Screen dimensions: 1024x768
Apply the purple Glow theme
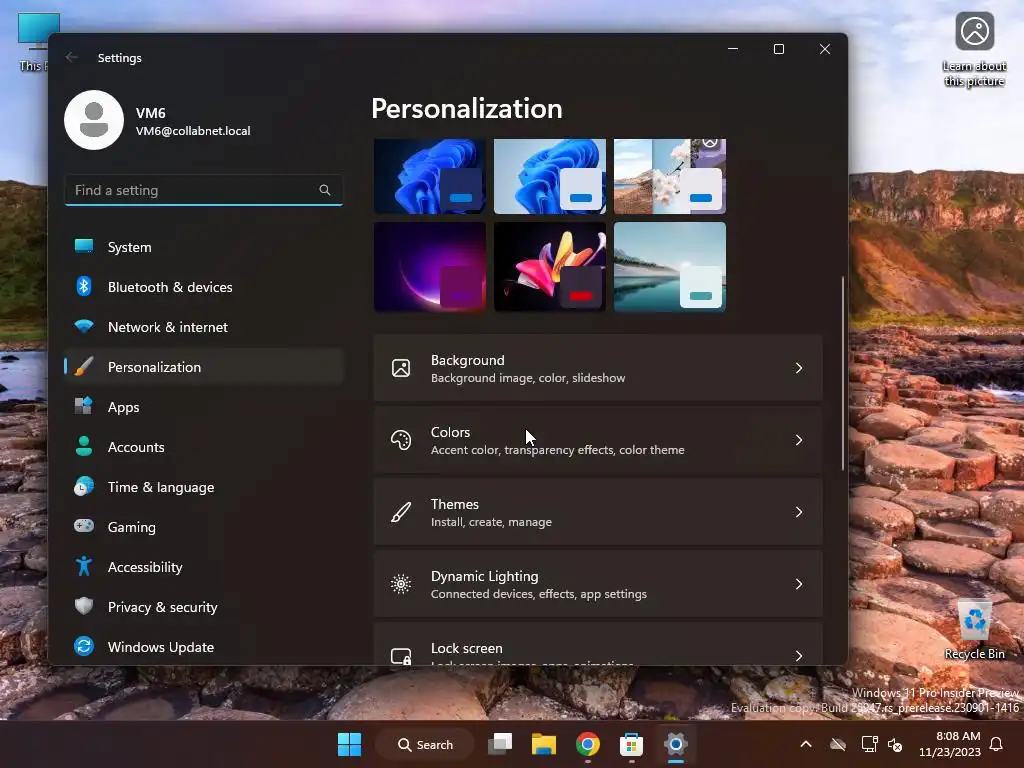click(430, 266)
